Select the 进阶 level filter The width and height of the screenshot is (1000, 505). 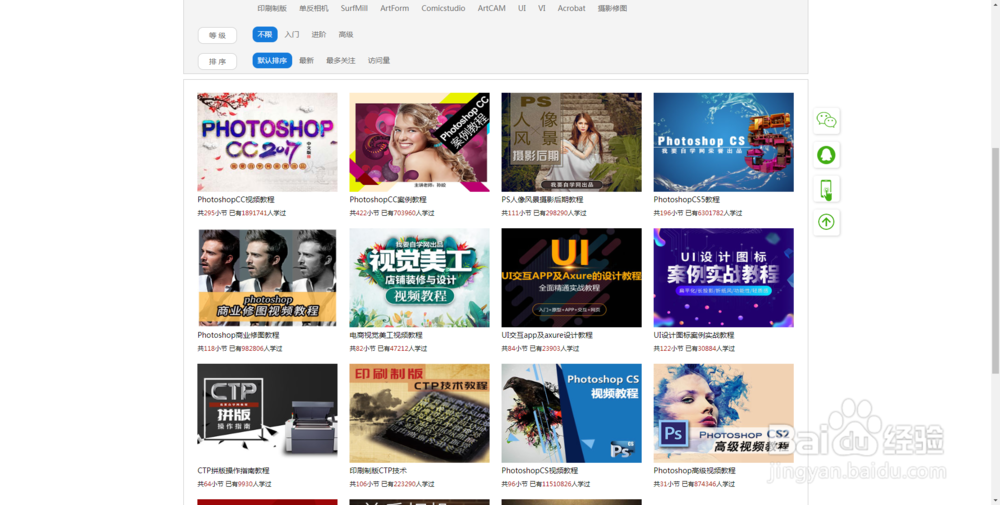[x=319, y=34]
